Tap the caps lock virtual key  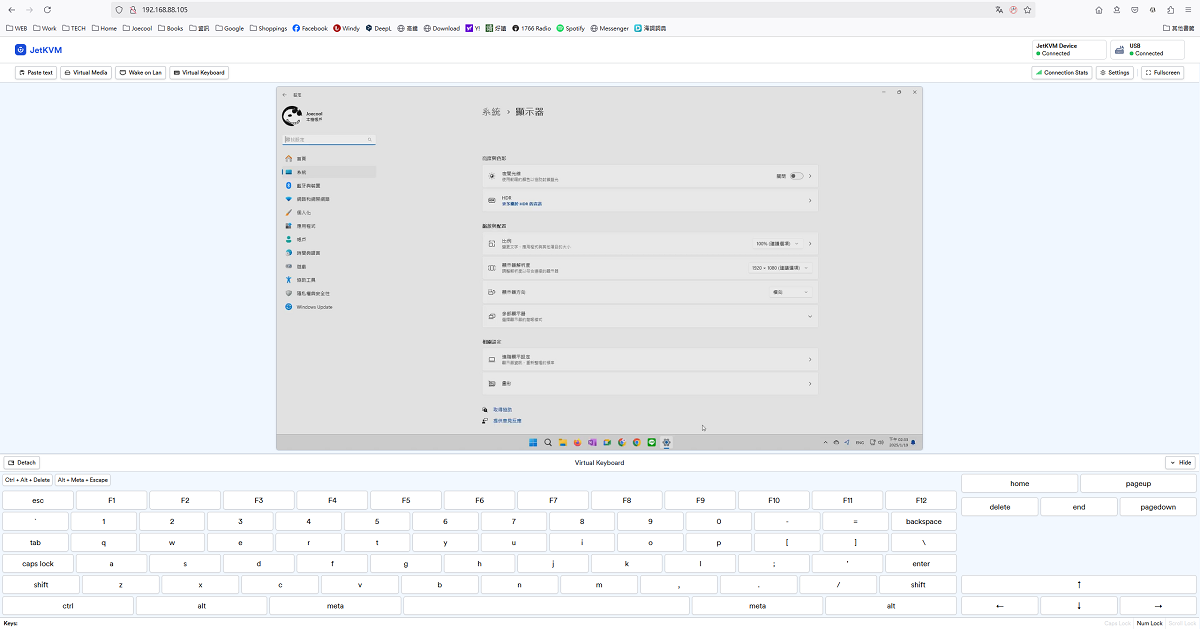pos(38,564)
